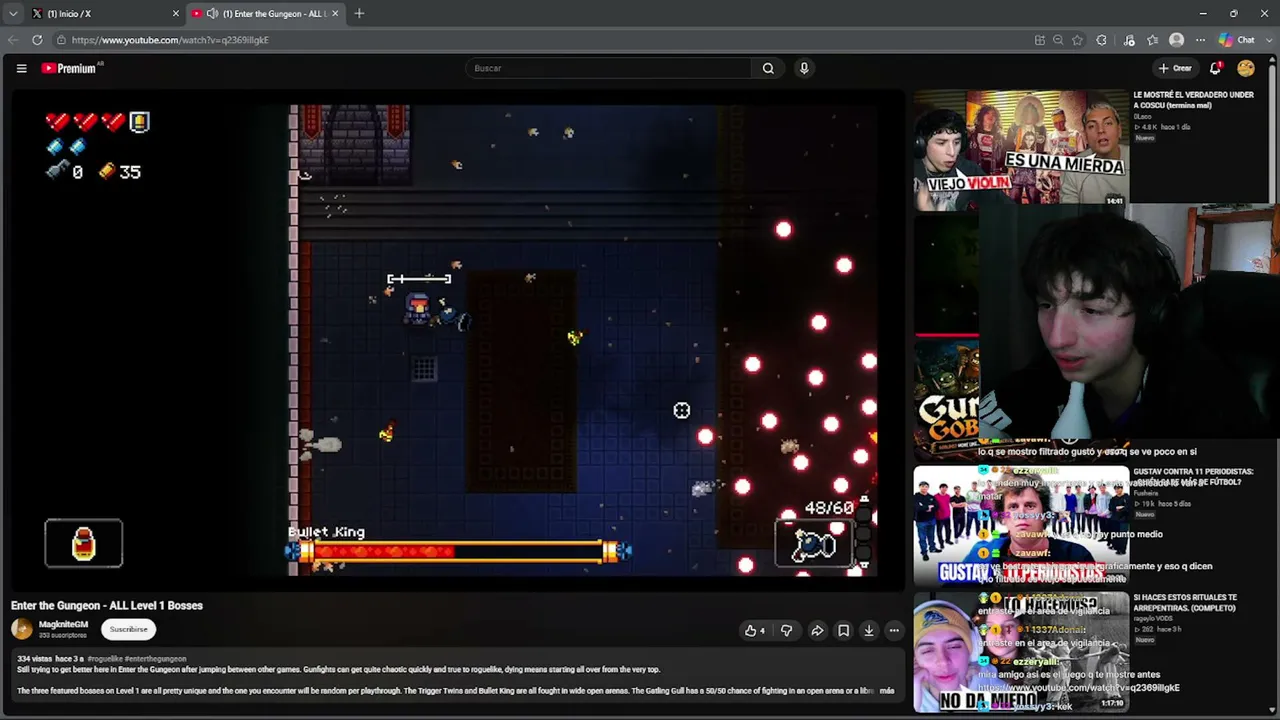Subscribe with the Suscribirse button

click(x=129, y=629)
